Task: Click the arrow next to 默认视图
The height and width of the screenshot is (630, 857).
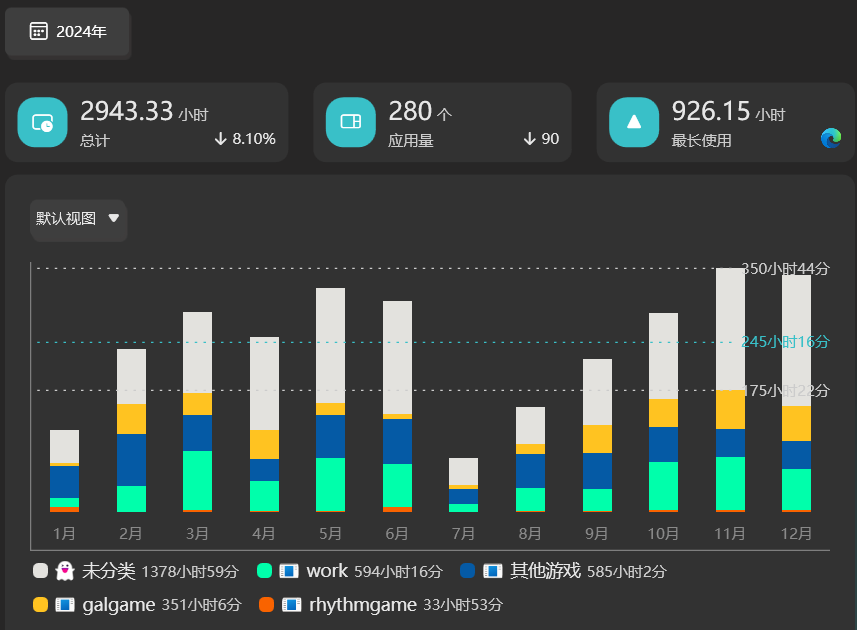Action: [113, 218]
